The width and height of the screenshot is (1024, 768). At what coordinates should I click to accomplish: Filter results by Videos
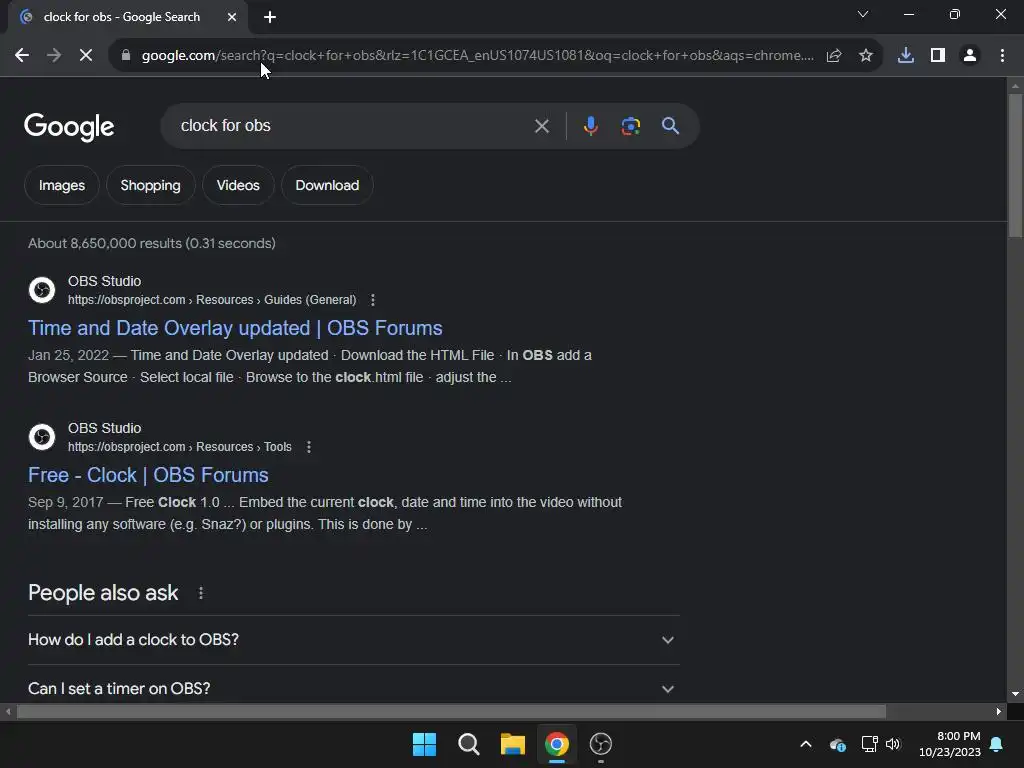pos(238,185)
